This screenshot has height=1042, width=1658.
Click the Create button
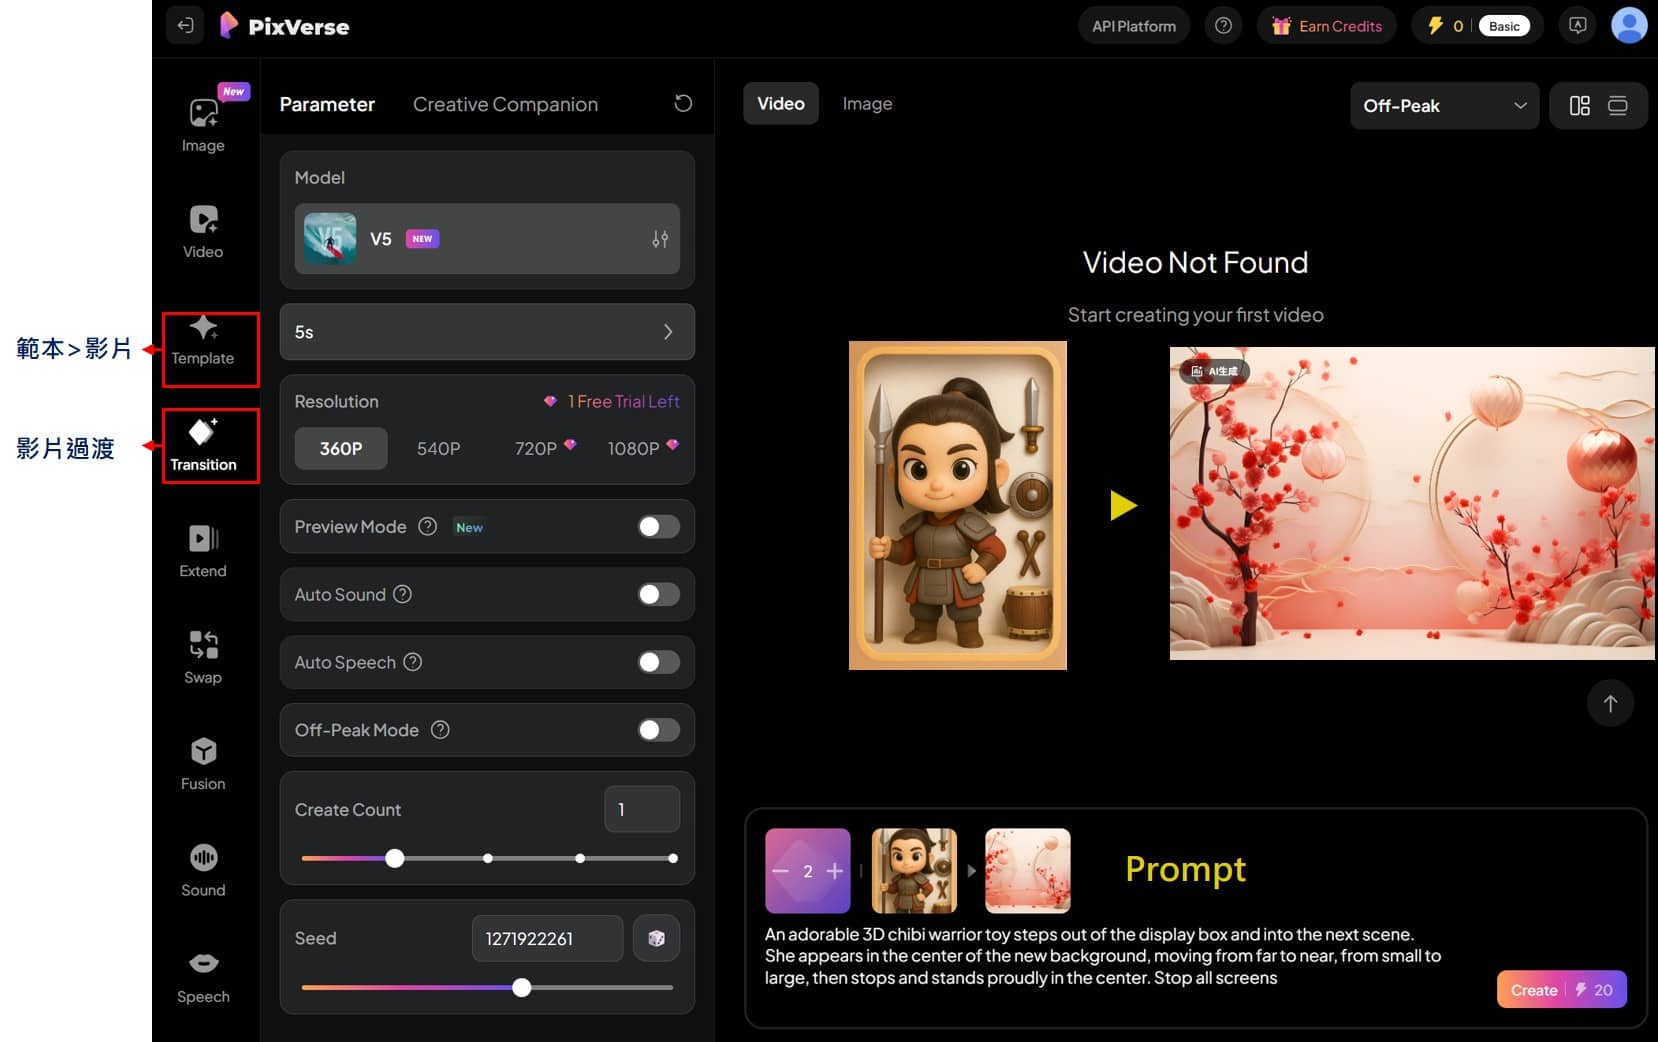(1560, 990)
